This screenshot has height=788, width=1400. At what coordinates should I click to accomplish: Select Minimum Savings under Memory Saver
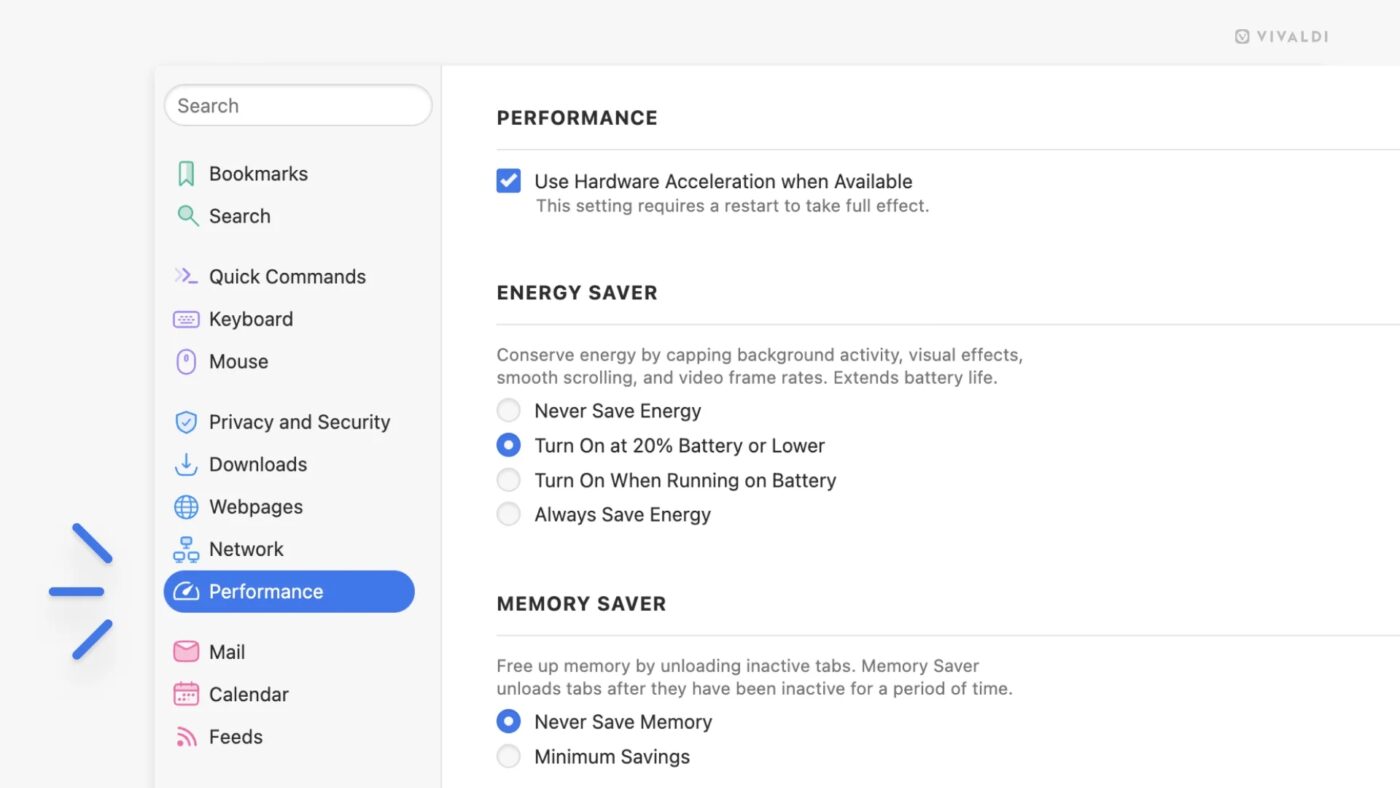pyautogui.click(x=508, y=756)
